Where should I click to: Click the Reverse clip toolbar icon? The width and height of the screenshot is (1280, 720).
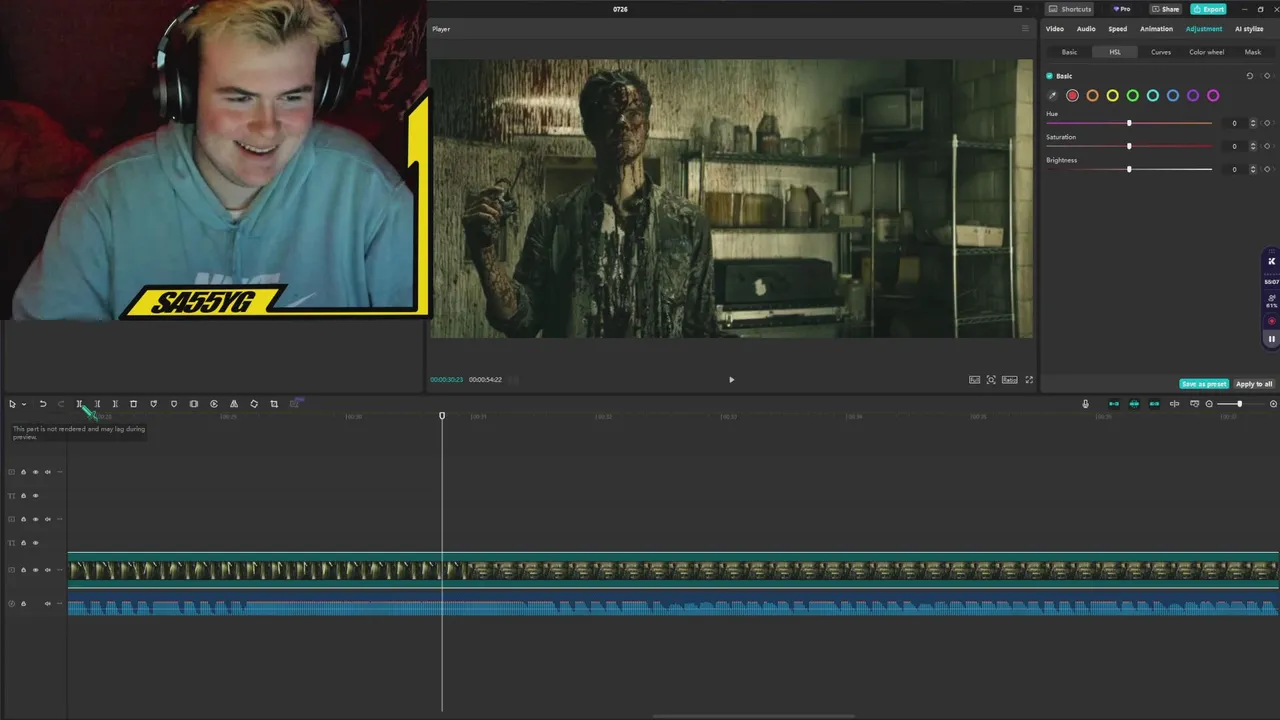click(x=213, y=404)
